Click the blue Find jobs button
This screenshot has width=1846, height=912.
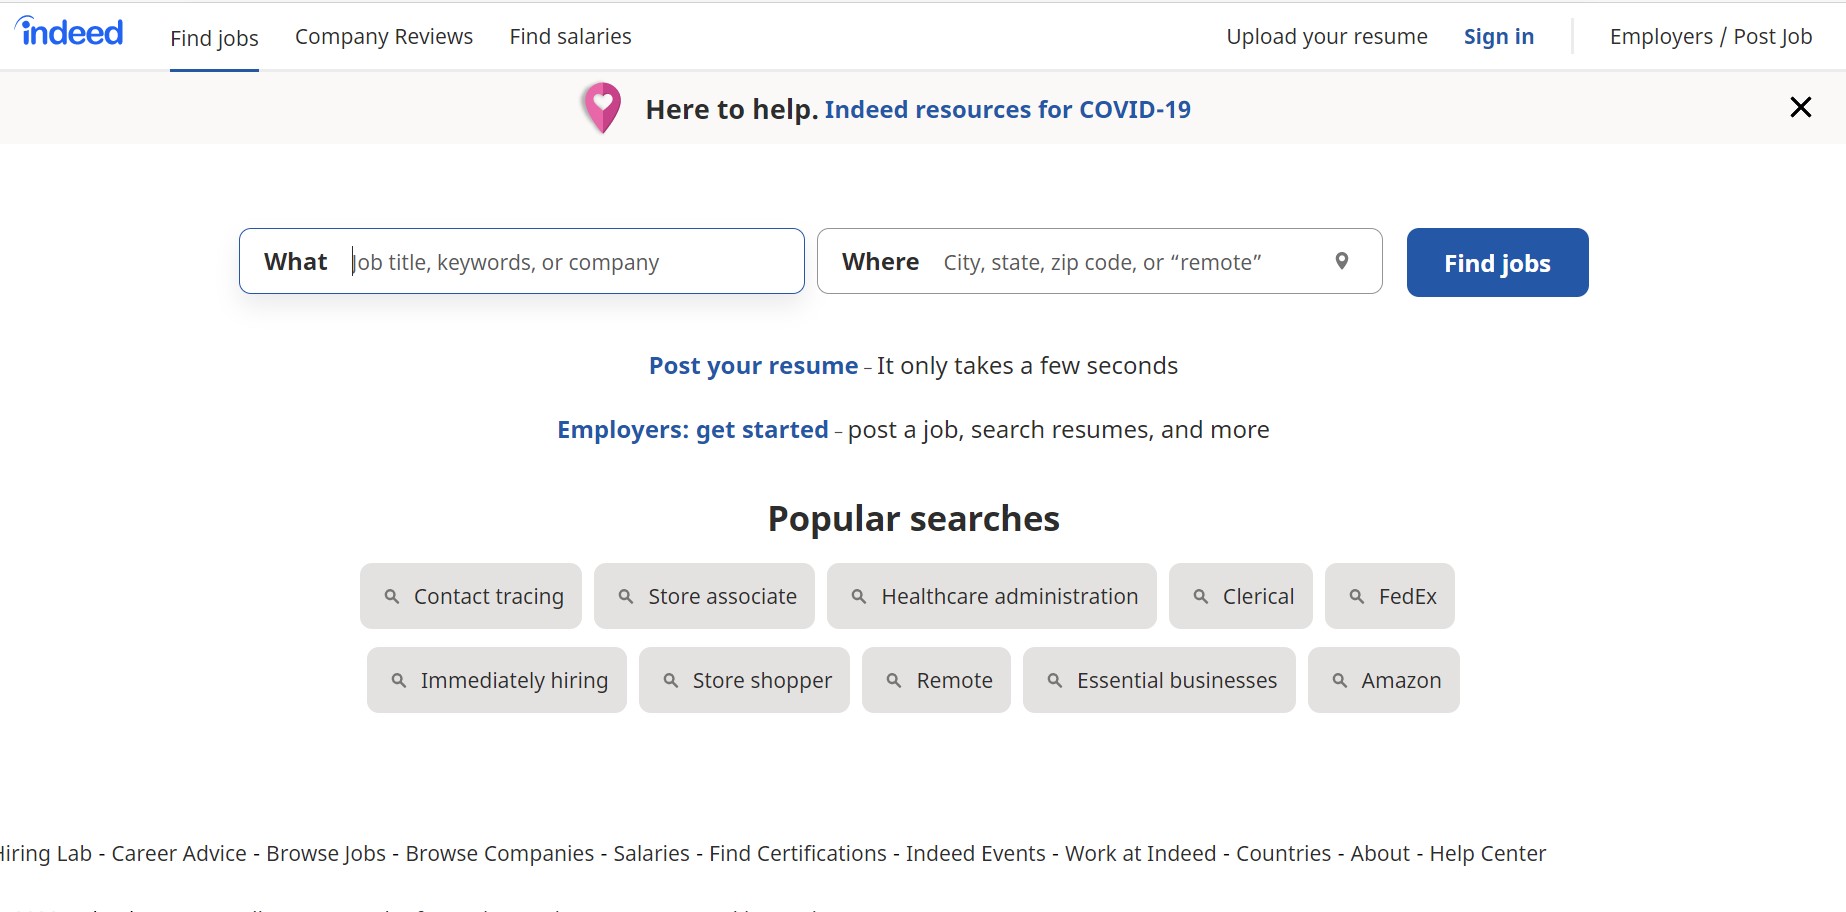tap(1497, 262)
